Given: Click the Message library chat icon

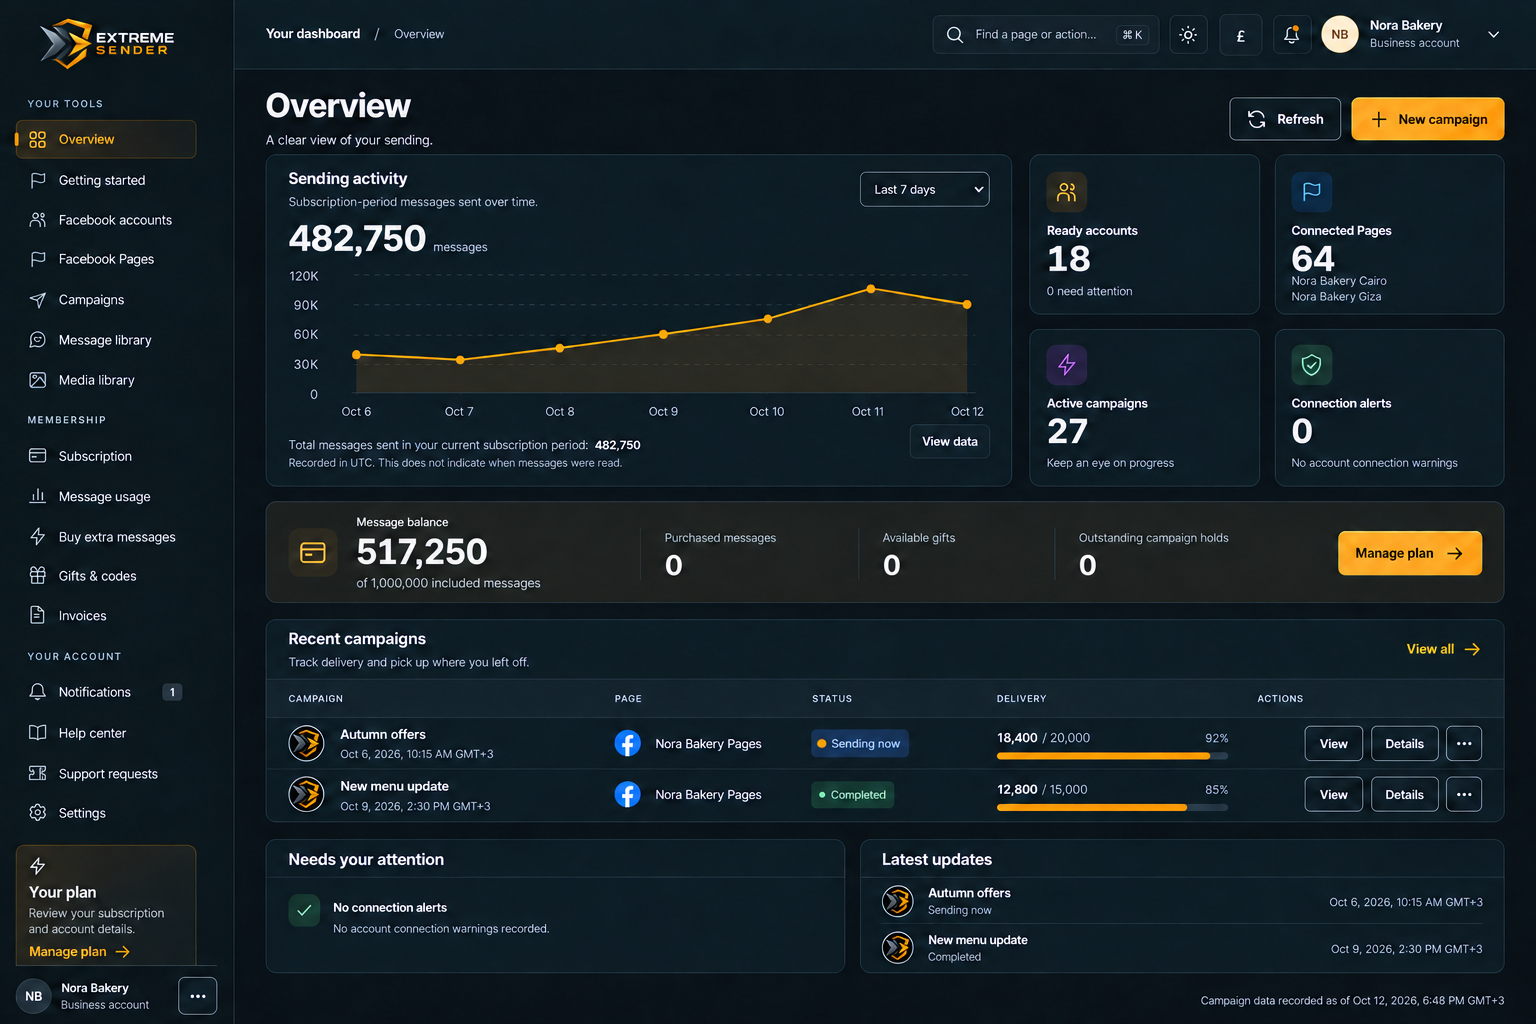Looking at the screenshot, I should [x=38, y=340].
